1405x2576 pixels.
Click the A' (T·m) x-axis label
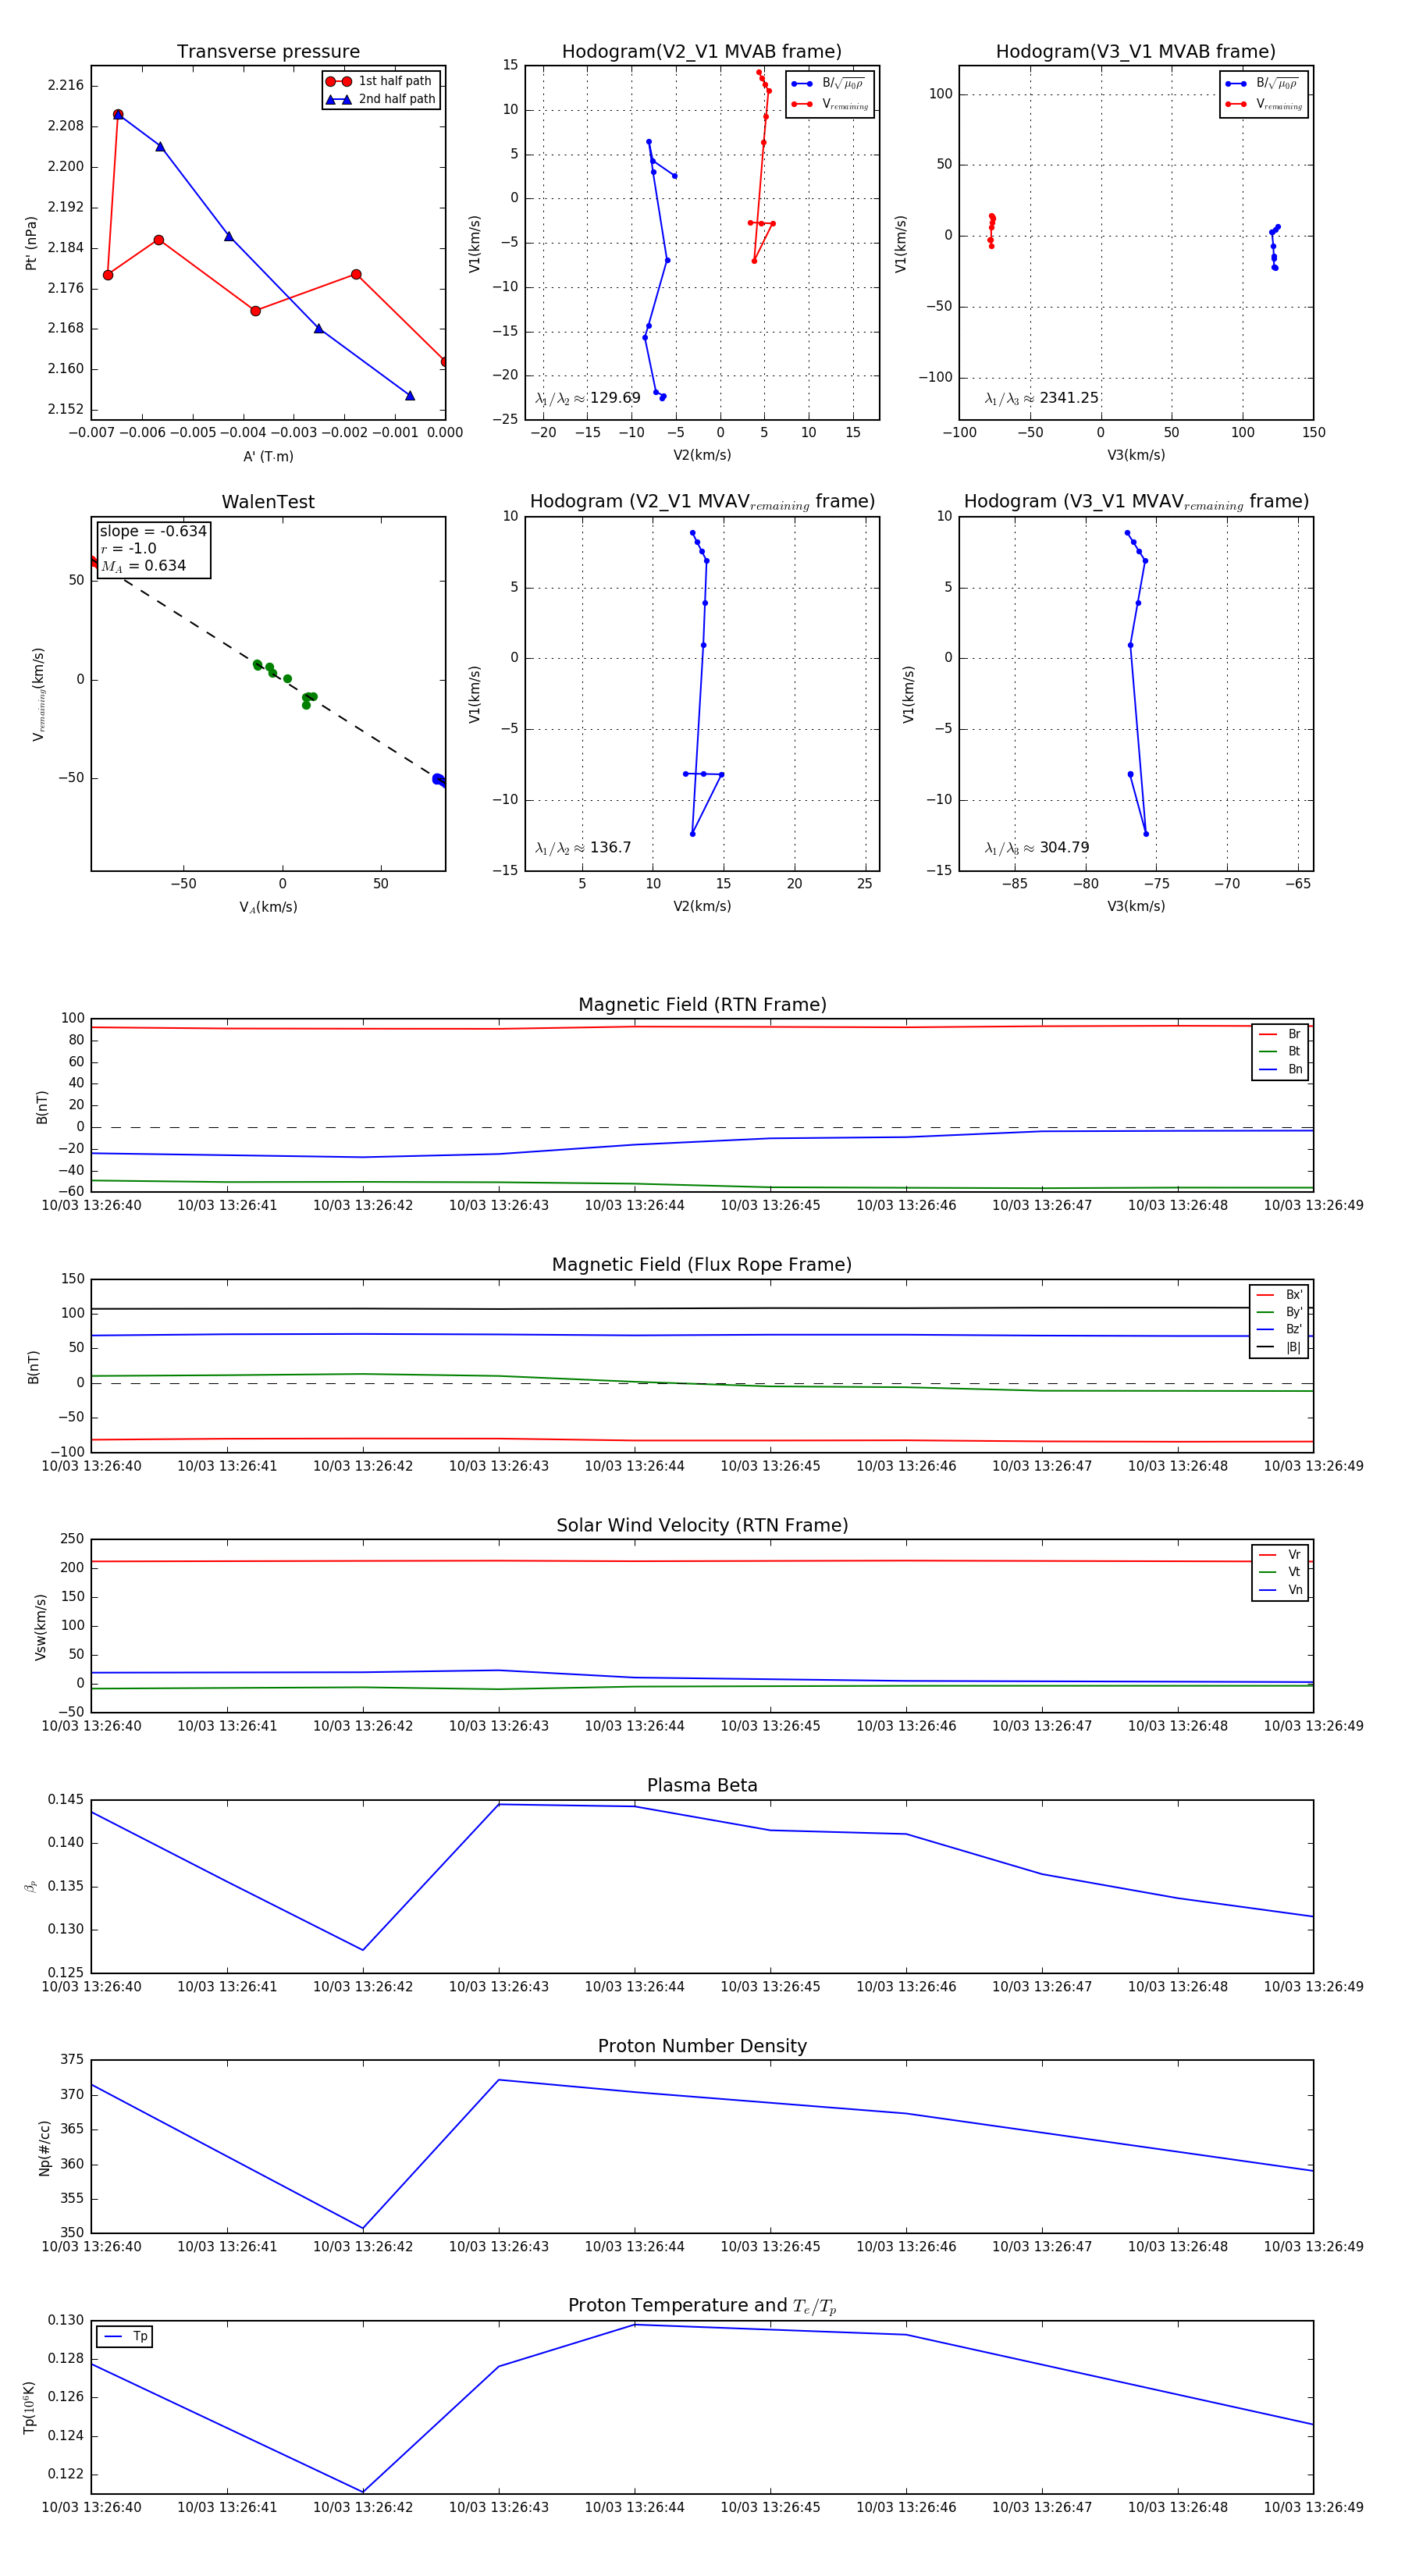(268, 456)
